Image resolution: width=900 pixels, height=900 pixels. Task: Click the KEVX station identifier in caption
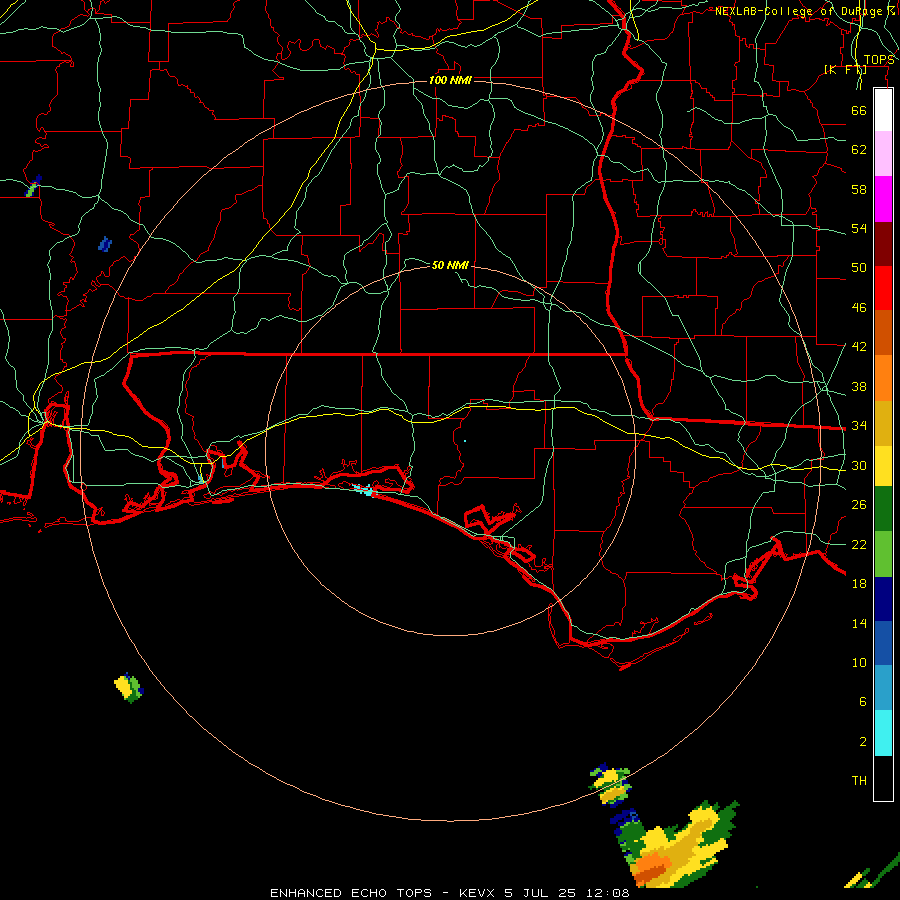476,893
